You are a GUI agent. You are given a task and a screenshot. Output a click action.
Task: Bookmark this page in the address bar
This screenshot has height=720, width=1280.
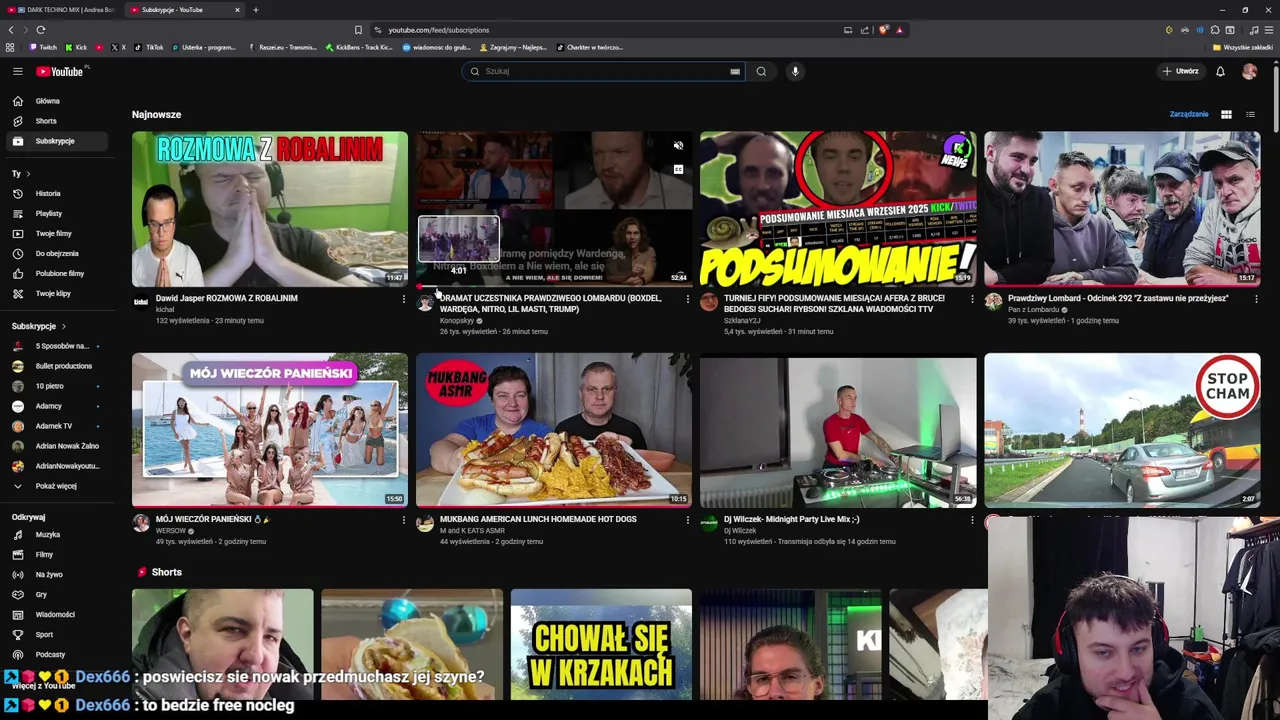[358, 30]
